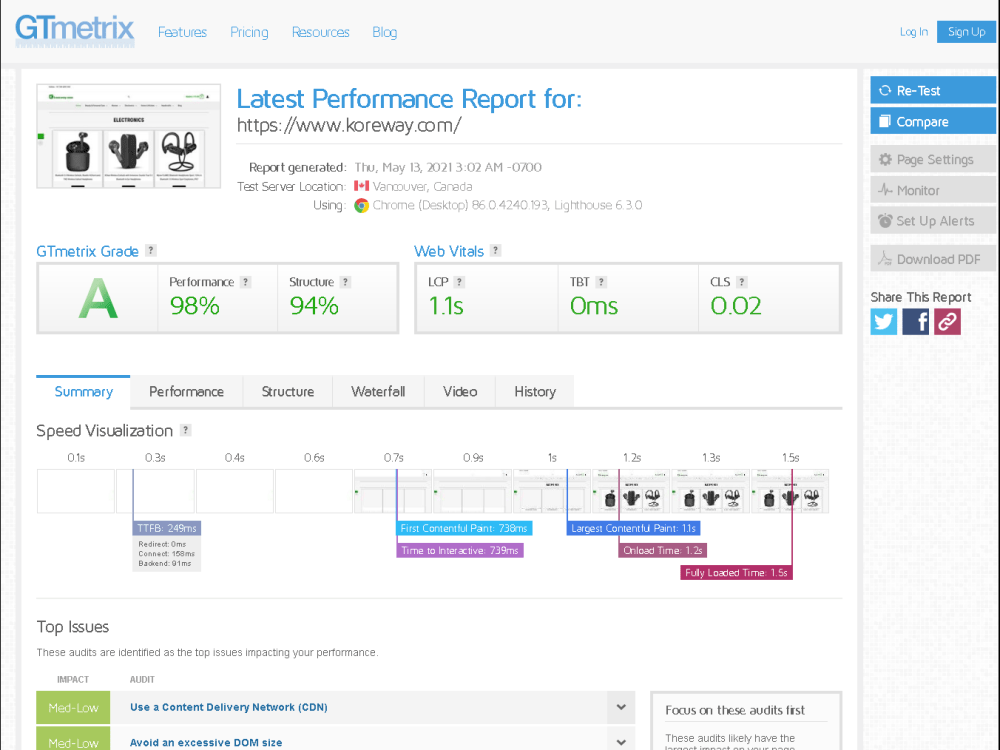The image size is (1000, 750).
Task: Click Set Up Alerts
Action: [x=933, y=221]
